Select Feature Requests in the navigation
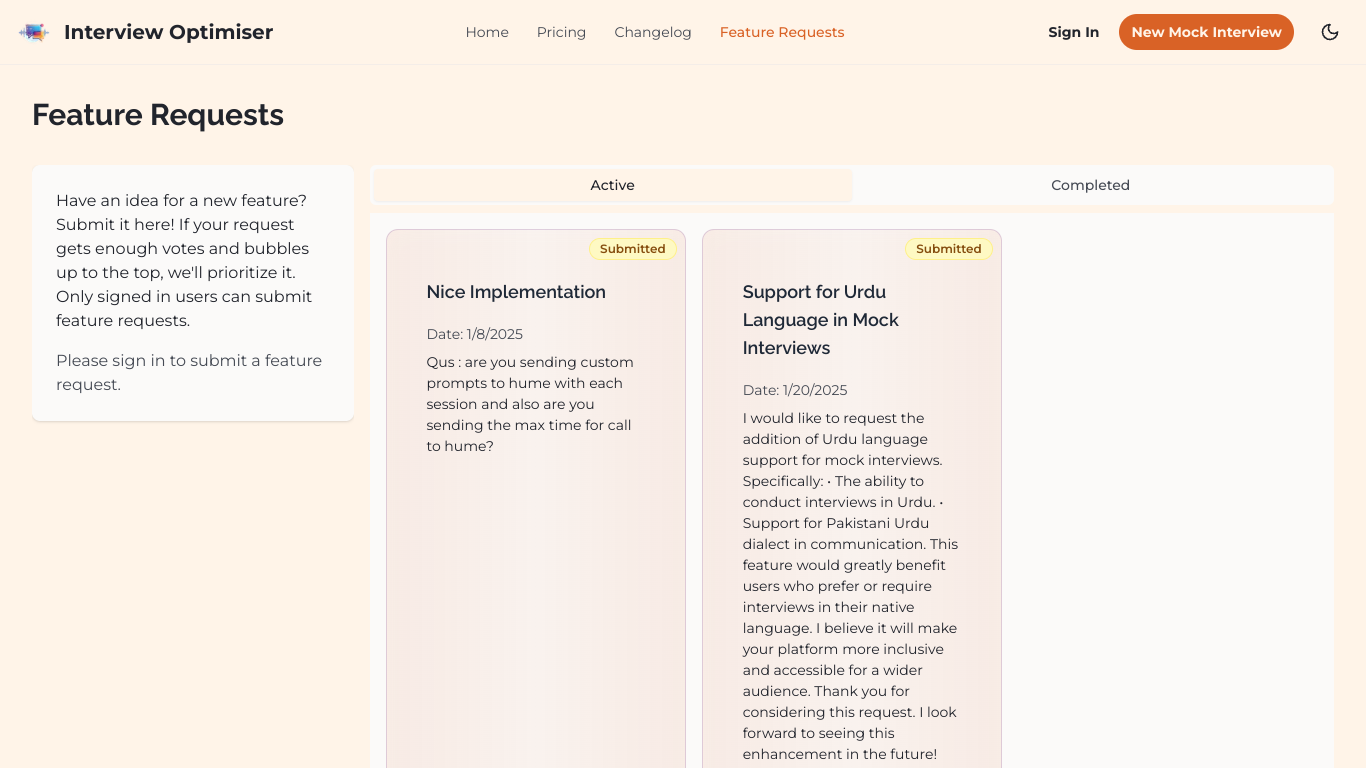The image size is (1366, 768). tap(782, 32)
